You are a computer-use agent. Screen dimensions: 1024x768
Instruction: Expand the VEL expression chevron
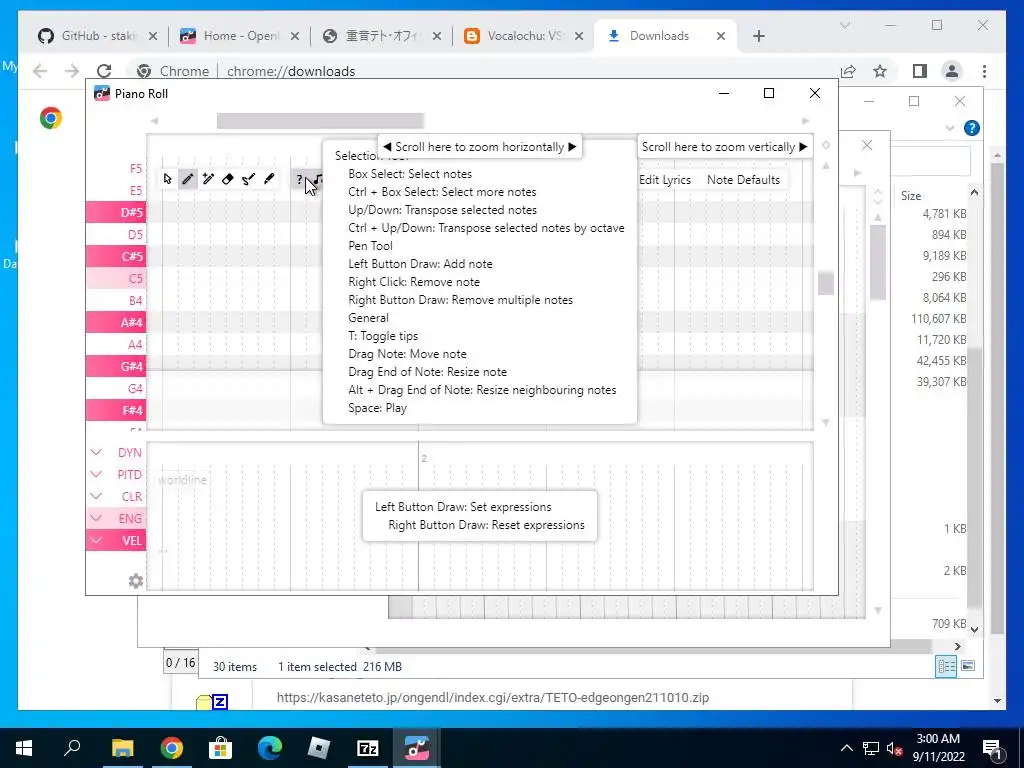96,540
